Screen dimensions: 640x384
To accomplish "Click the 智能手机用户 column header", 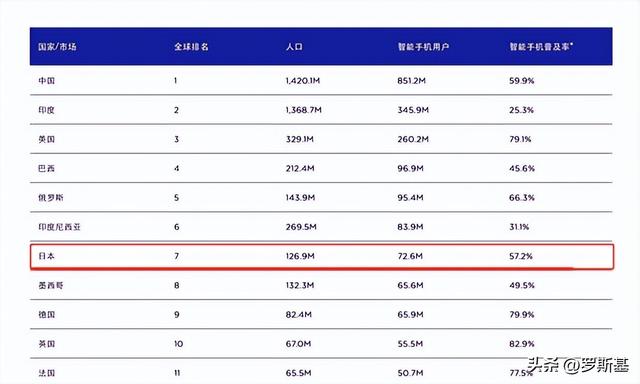I will tap(423, 47).
